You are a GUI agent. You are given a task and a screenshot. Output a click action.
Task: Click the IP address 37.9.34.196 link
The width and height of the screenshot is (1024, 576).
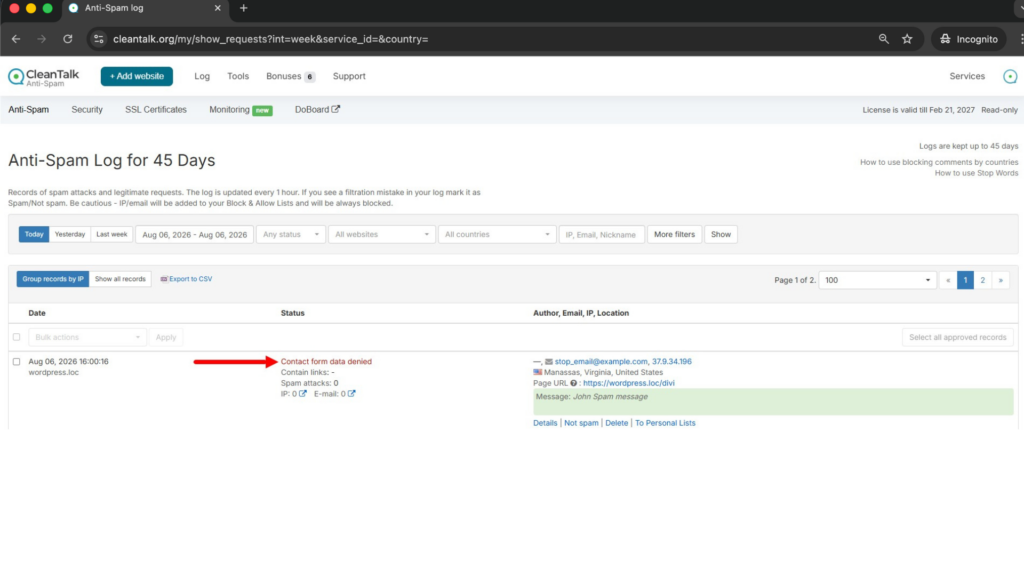tap(671, 362)
